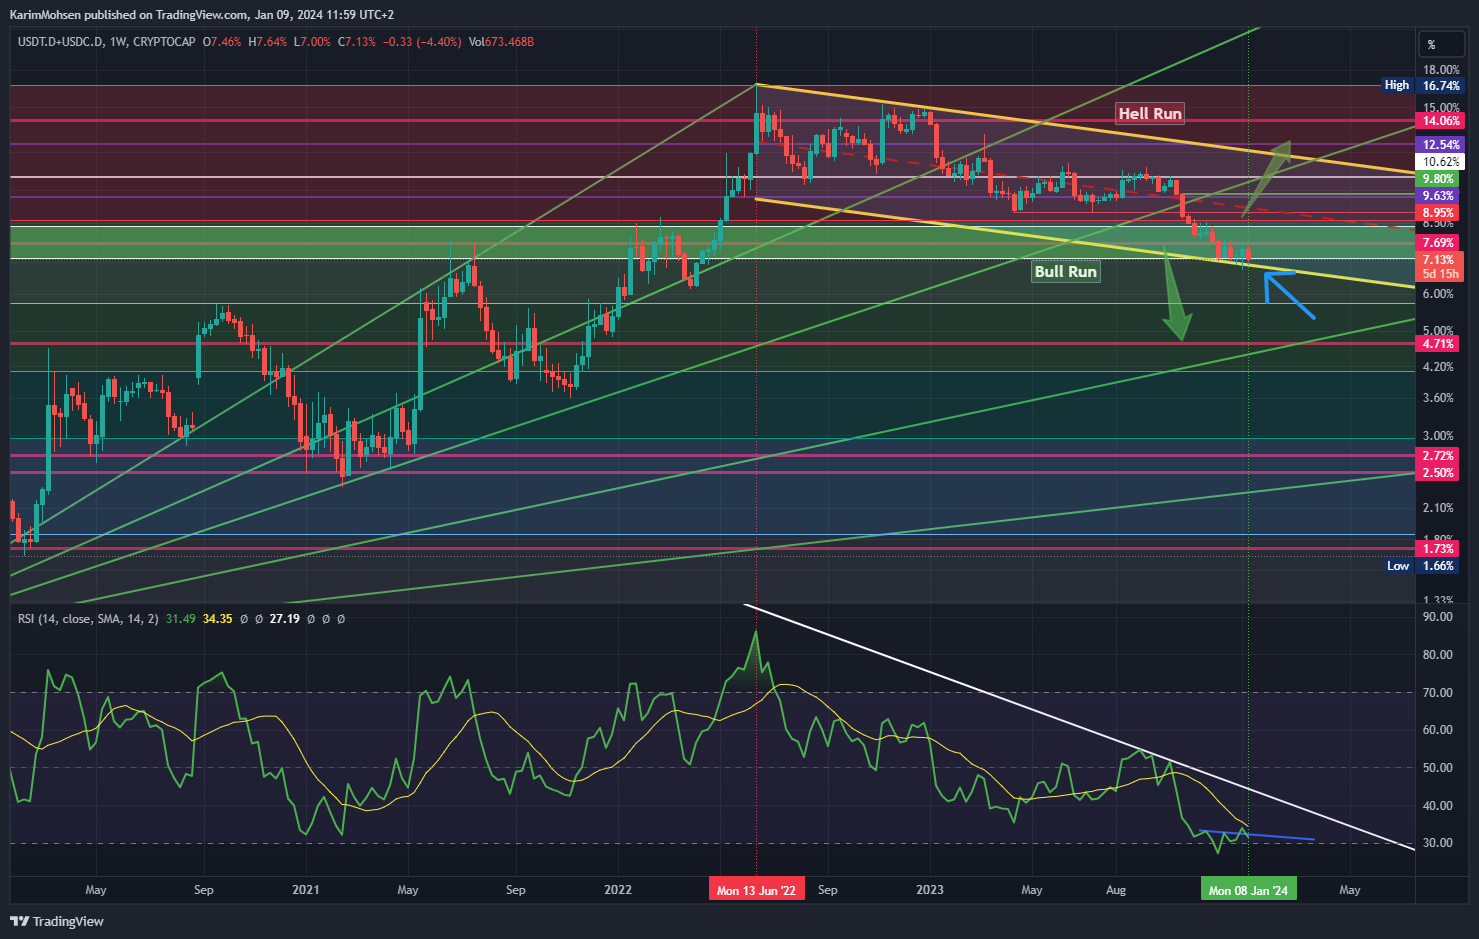Click the TradingView logo
1479x939 pixels.
(57, 921)
